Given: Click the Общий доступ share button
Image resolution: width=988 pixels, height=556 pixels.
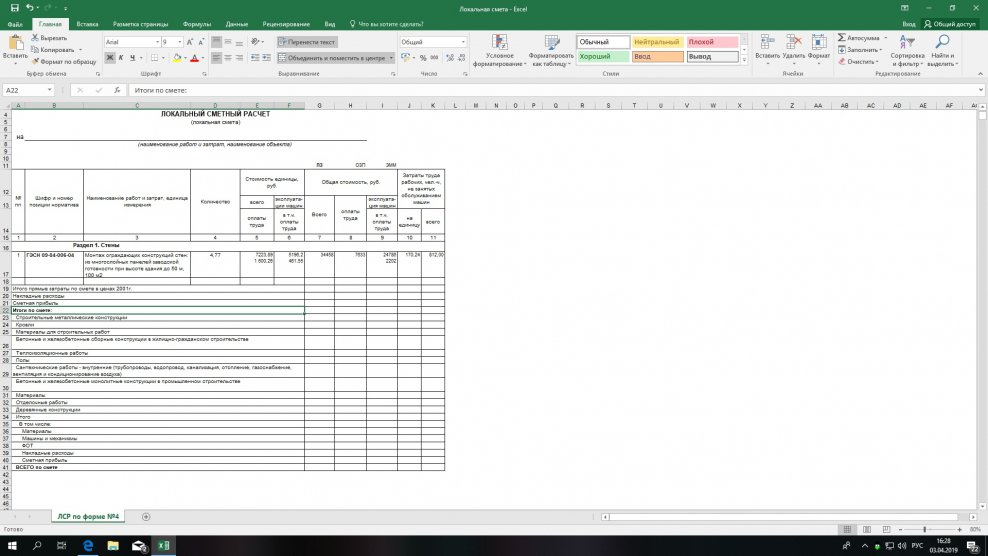Looking at the screenshot, I should click(952, 23).
